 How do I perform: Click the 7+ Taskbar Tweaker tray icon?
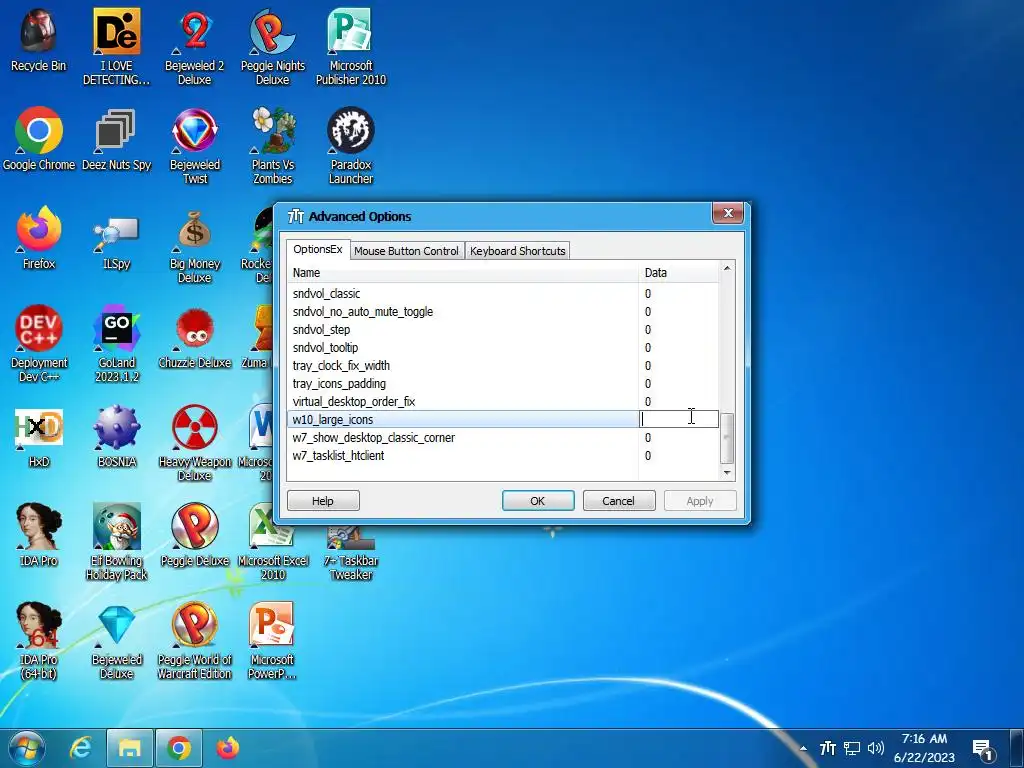[x=827, y=748]
